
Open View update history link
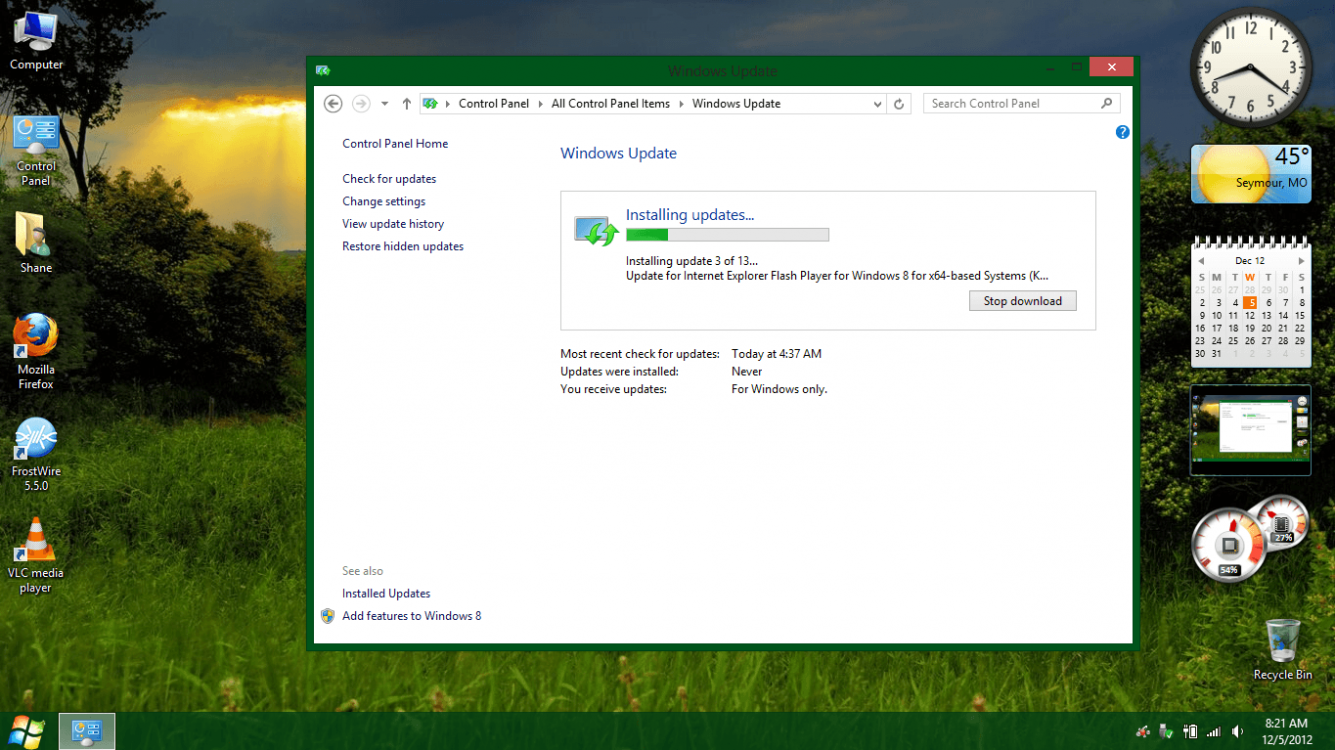pyautogui.click(x=393, y=224)
